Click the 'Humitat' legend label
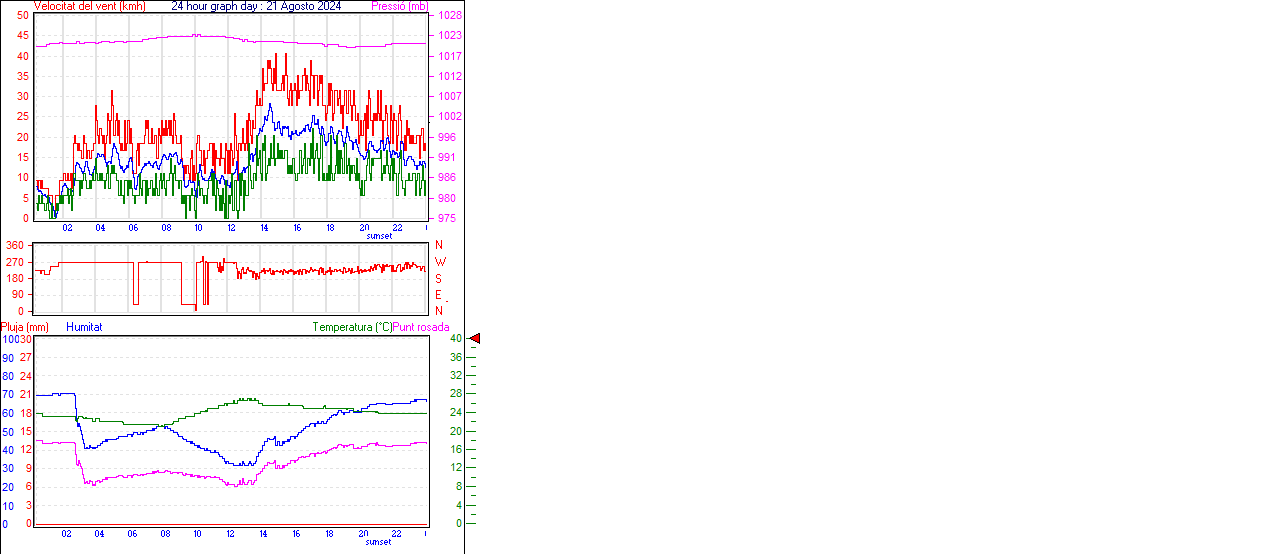The image size is (1280, 554). (x=84, y=327)
